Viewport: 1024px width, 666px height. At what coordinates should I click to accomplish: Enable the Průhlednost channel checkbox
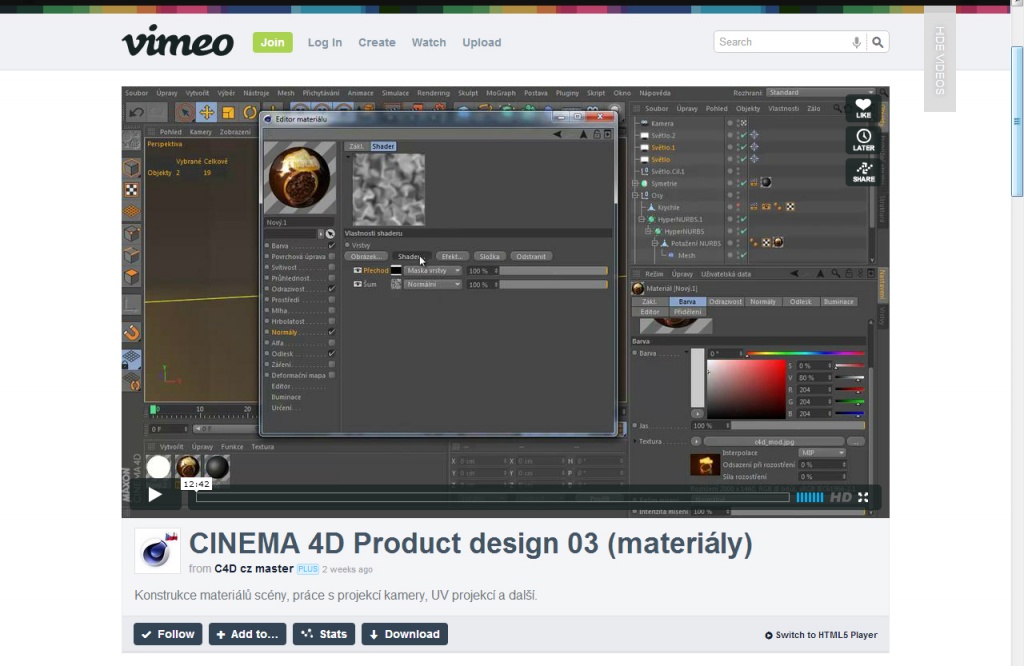(x=332, y=278)
